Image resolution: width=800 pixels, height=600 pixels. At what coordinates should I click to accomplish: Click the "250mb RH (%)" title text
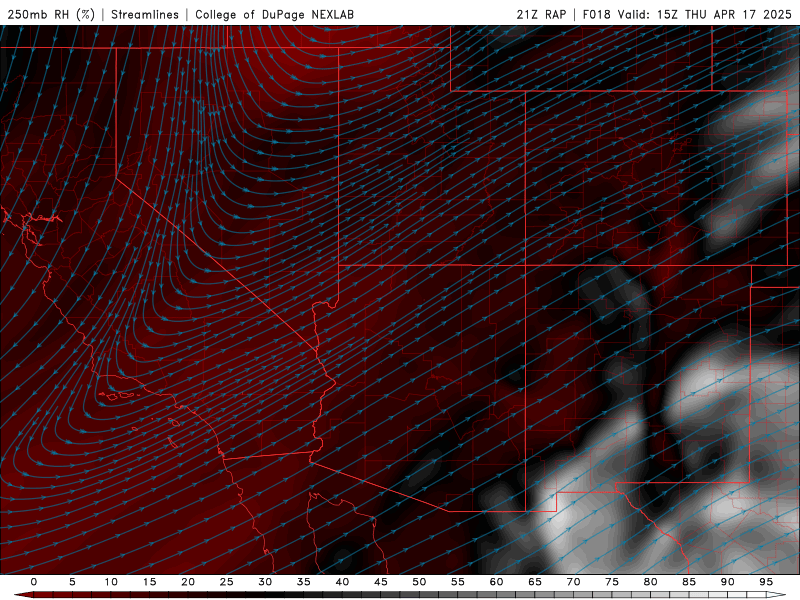(51, 14)
